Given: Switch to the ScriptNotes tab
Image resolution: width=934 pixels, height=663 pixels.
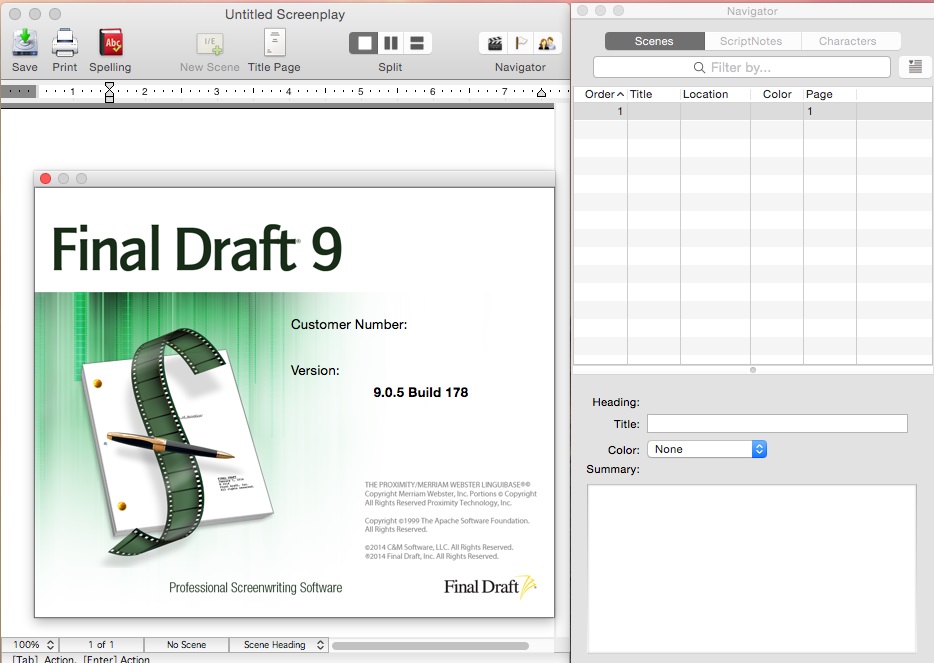Looking at the screenshot, I should (751, 41).
